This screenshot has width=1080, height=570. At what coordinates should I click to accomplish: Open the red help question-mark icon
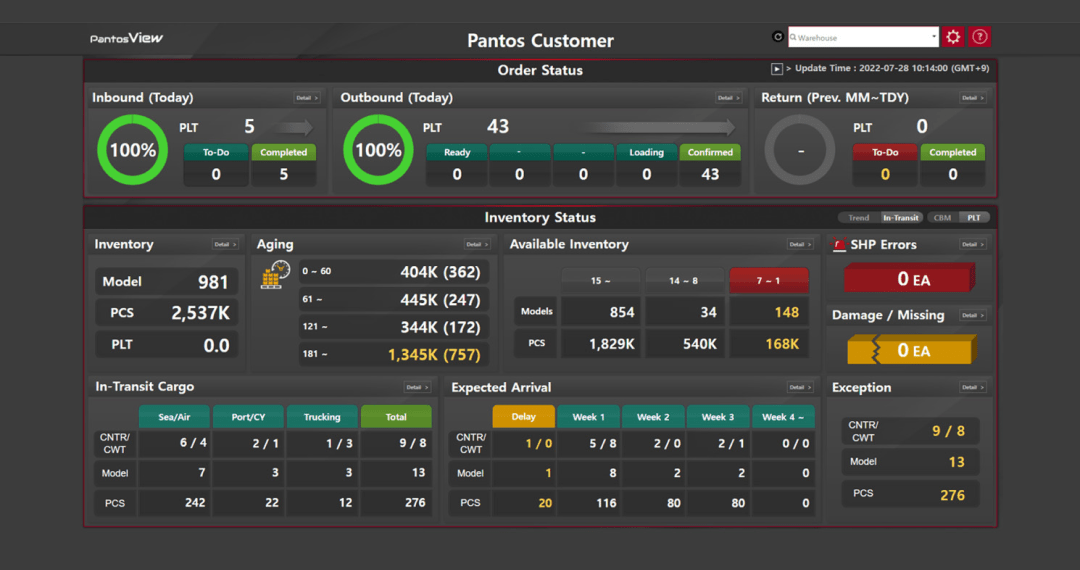[x=979, y=37]
